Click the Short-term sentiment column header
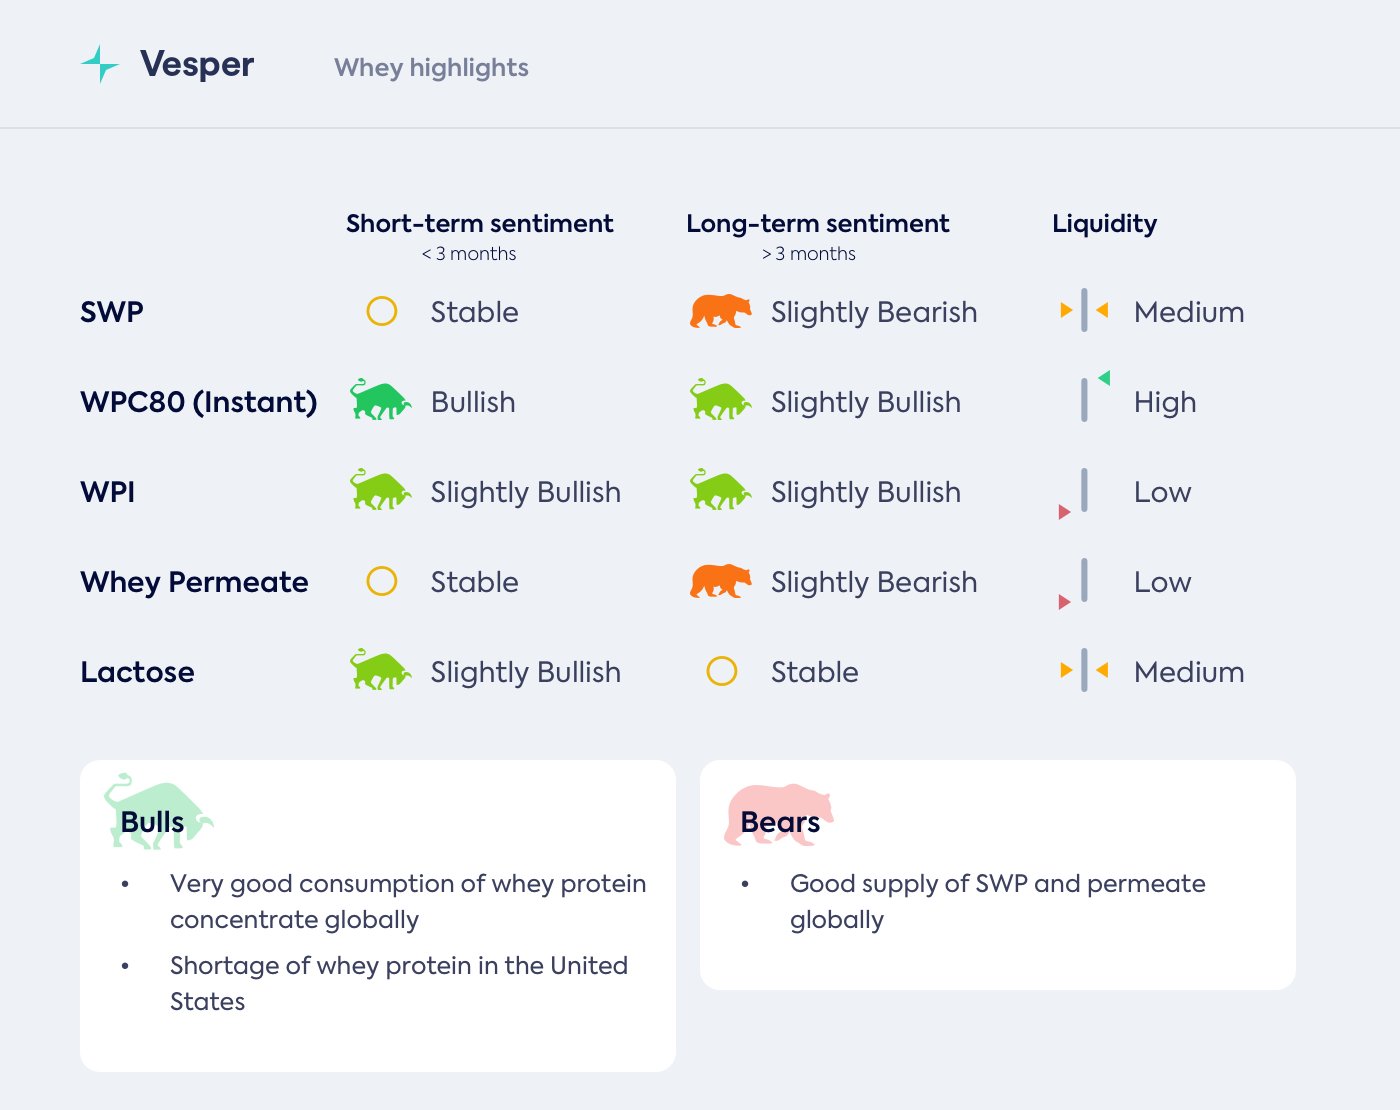The height and width of the screenshot is (1110, 1400). click(479, 224)
